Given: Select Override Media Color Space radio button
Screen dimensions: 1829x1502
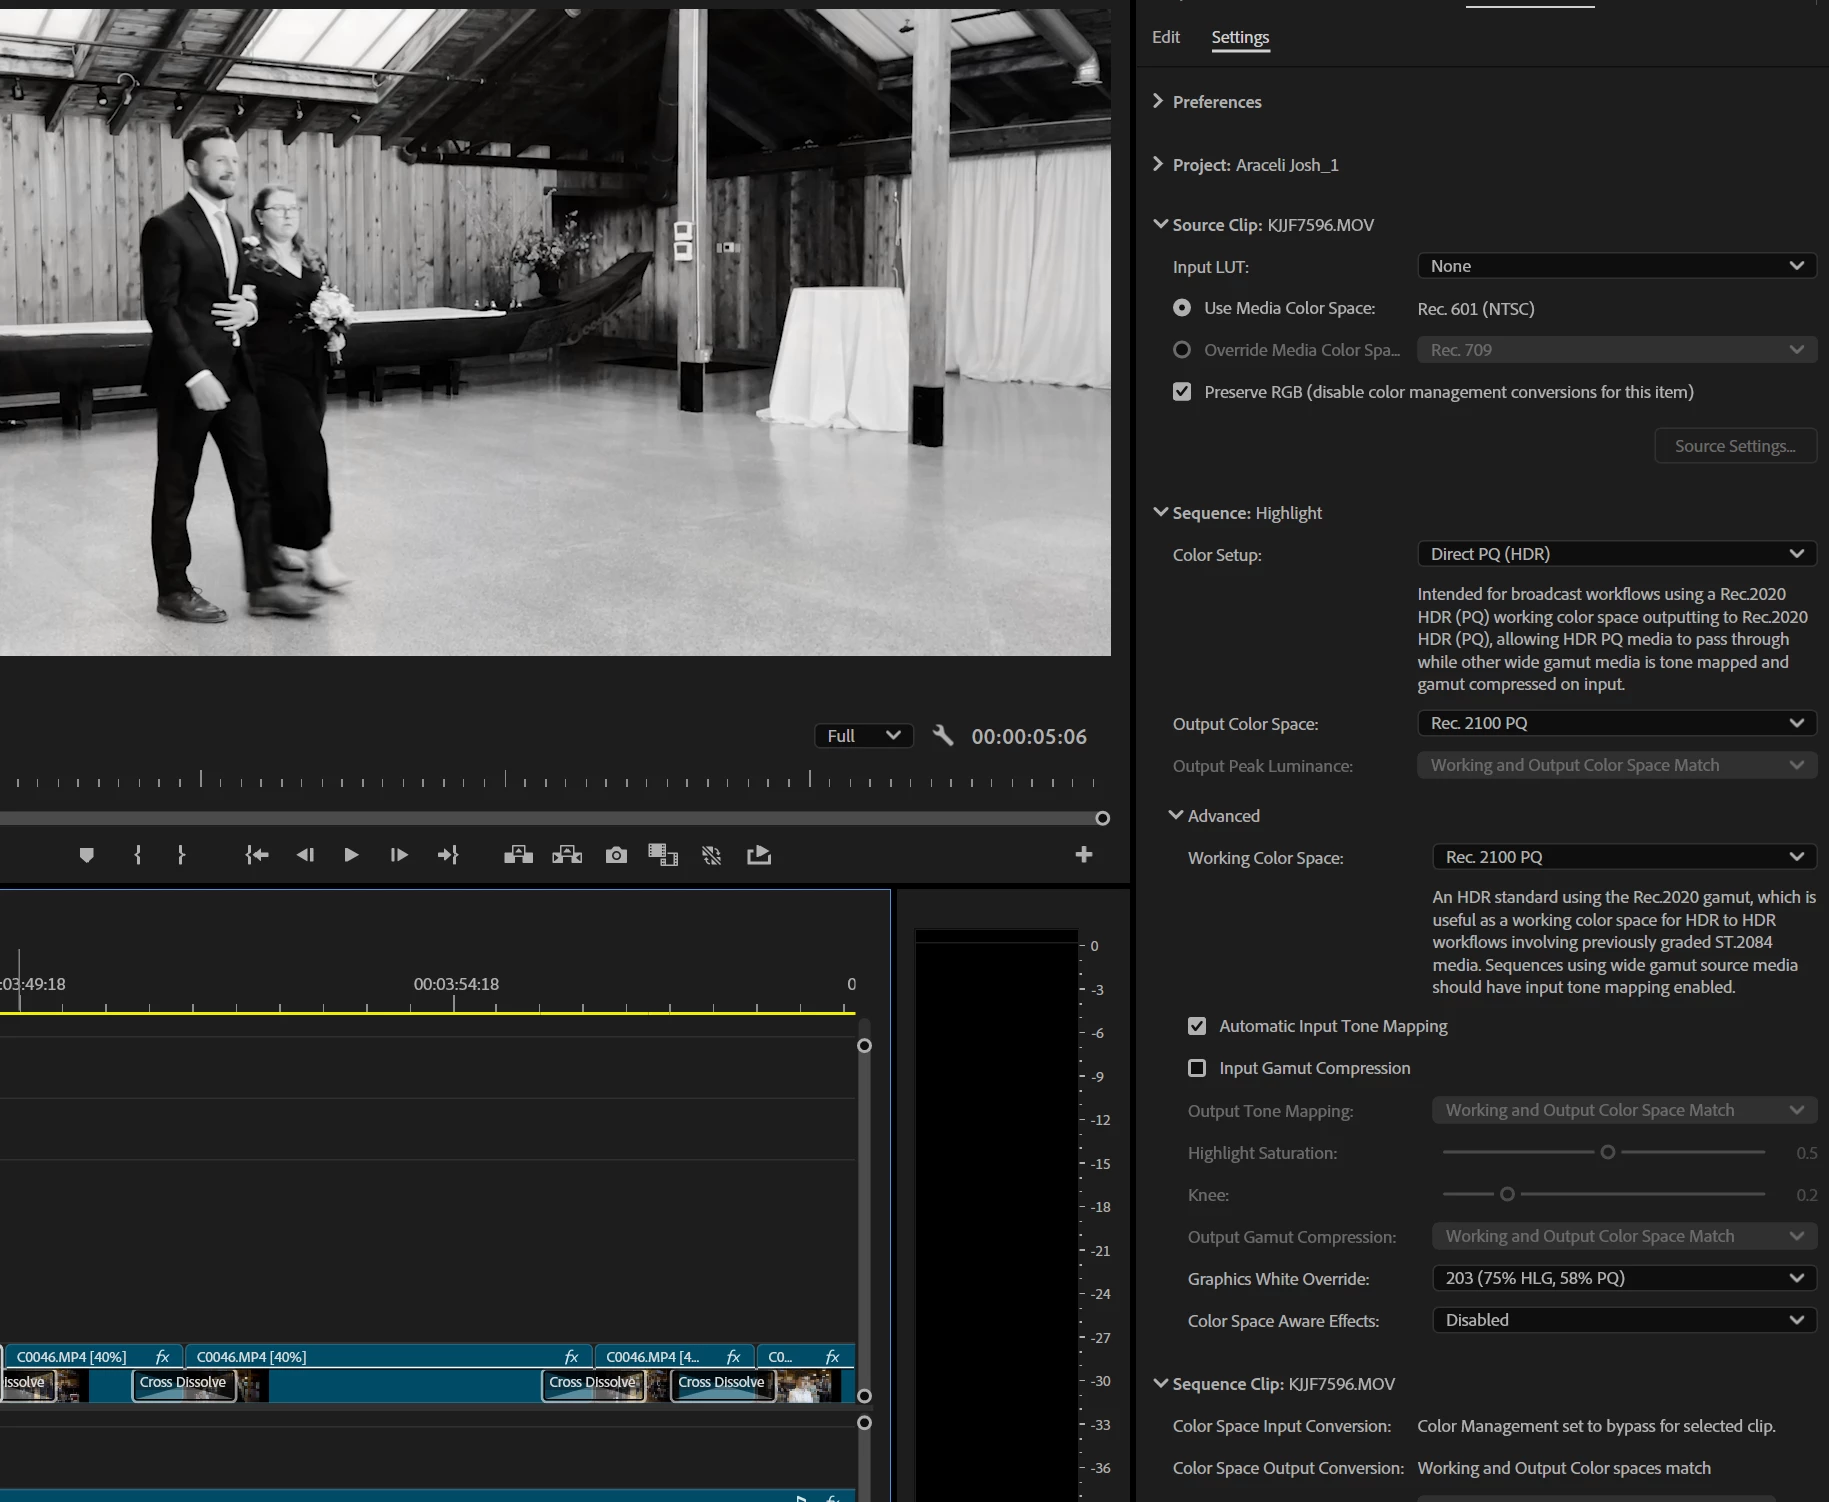Looking at the screenshot, I should click(x=1182, y=350).
